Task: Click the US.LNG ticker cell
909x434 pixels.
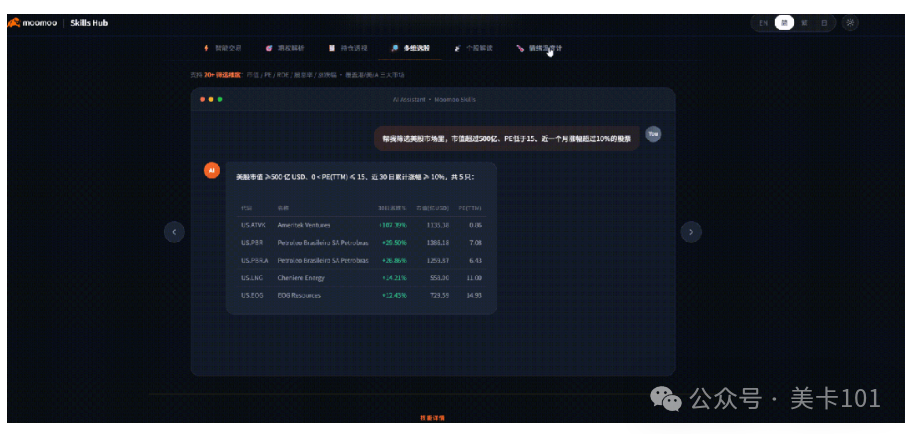Action: (251, 278)
